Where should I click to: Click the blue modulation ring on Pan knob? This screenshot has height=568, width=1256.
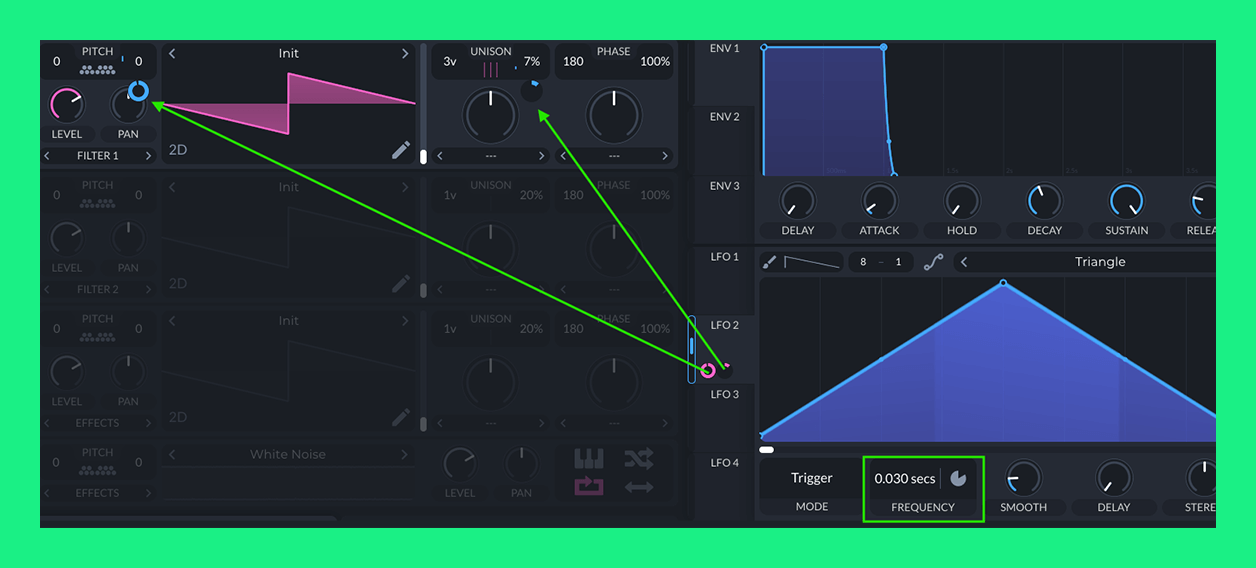(x=138, y=92)
